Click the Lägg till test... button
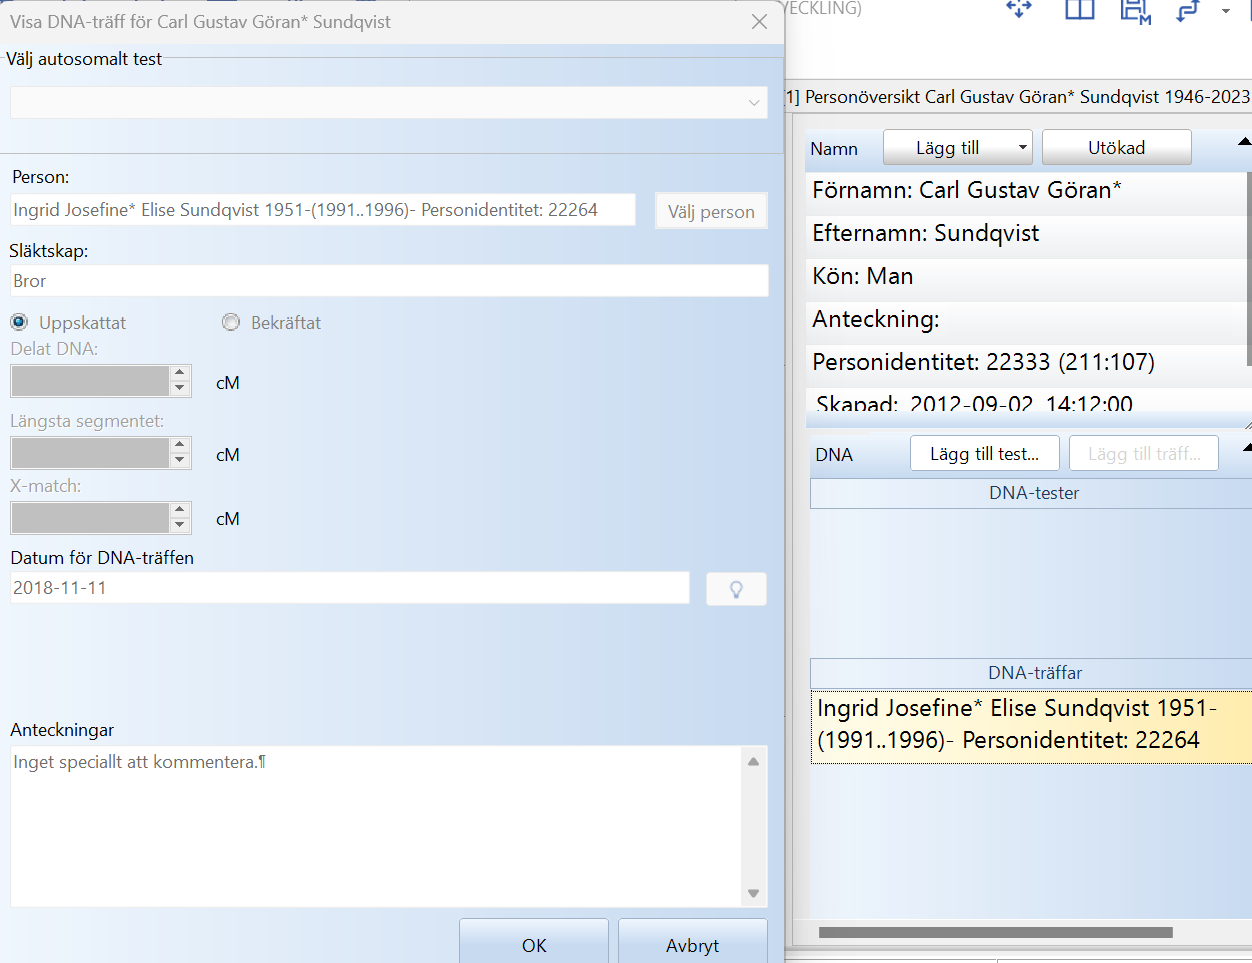This screenshot has height=963, width=1252. (x=984, y=454)
